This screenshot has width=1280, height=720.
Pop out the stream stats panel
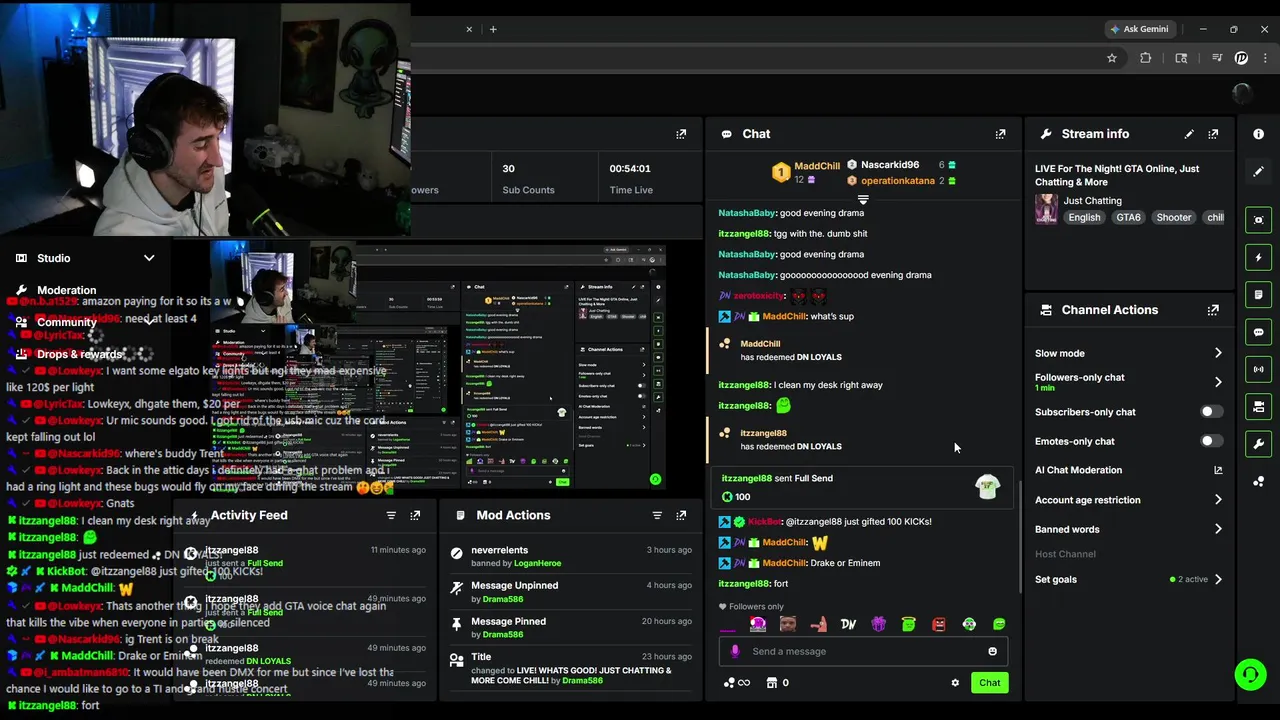pyautogui.click(x=681, y=134)
